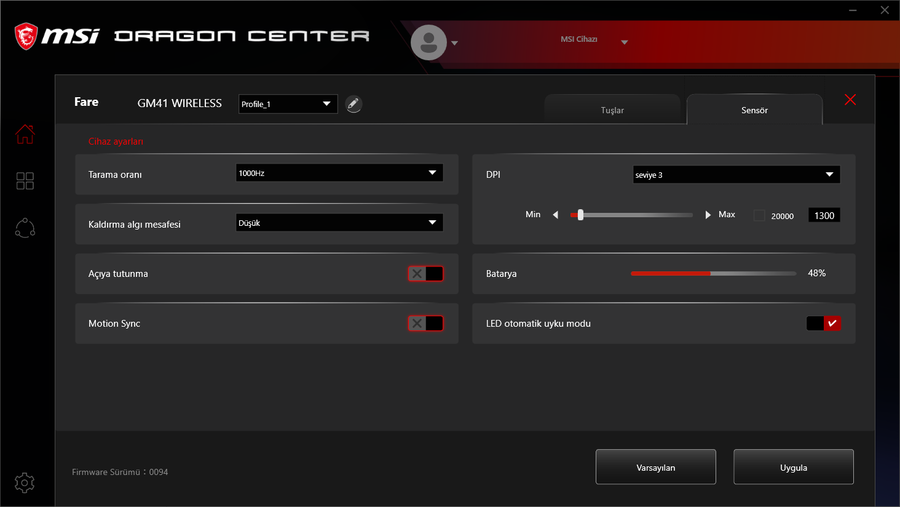Check the 20000 DPI checkbox

pyautogui.click(x=759, y=215)
